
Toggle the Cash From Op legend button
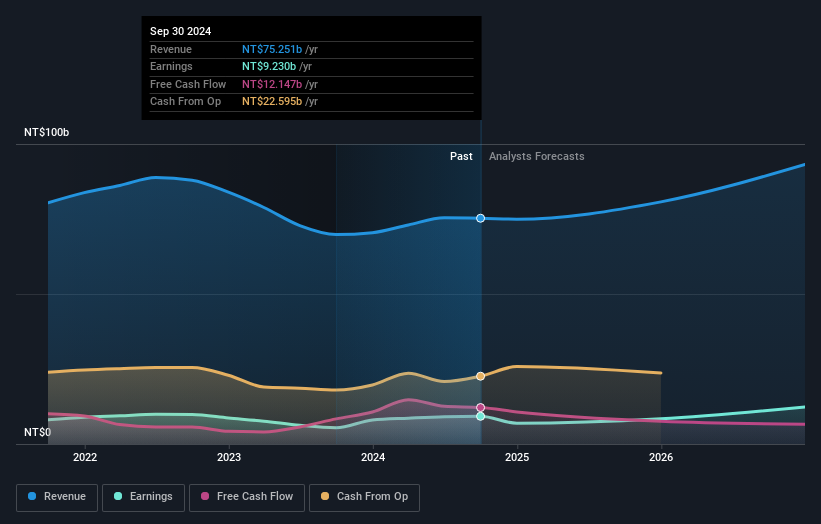[x=364, y=497]
